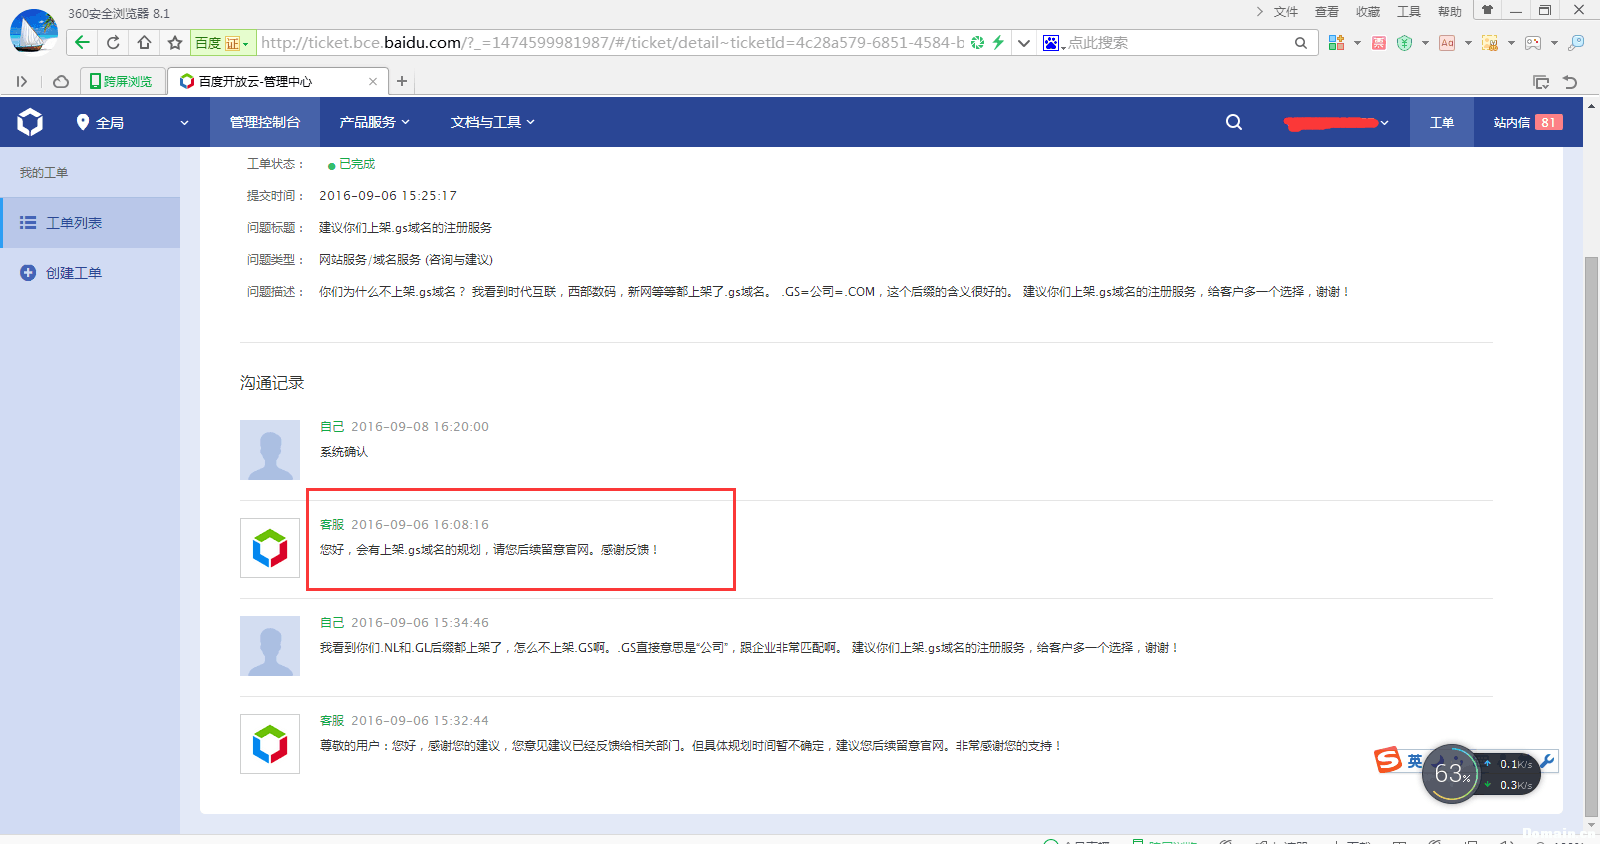Click the 系统确认 message text

click(x=344, y=452)
